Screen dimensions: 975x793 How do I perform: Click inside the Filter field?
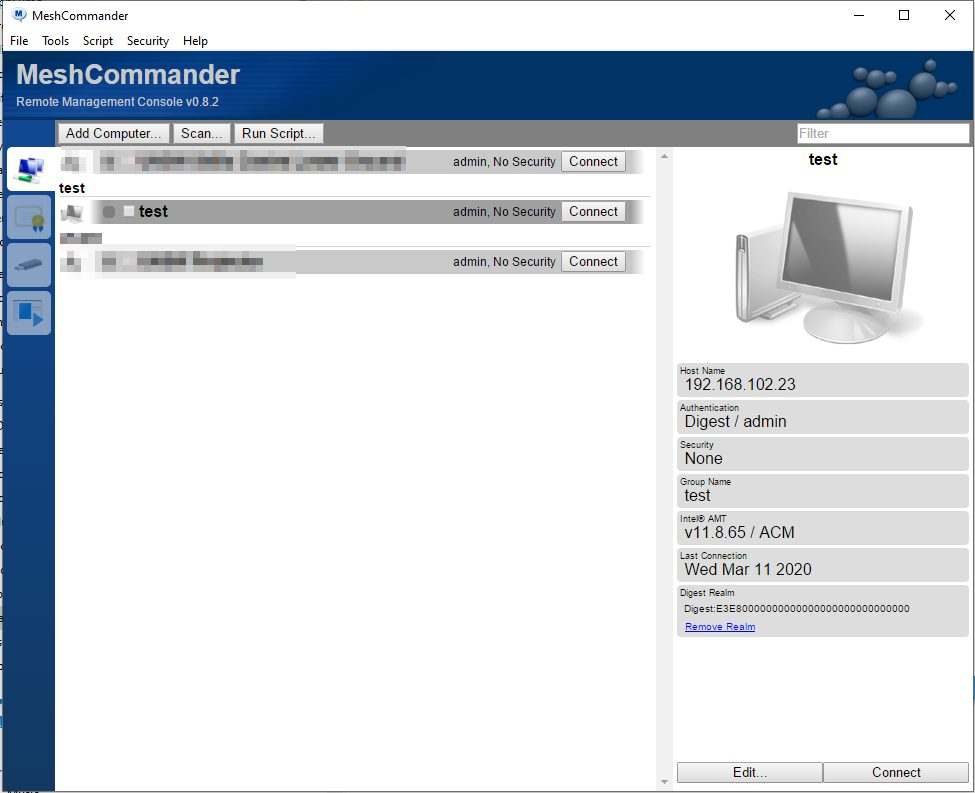click(x=883, y=133)
